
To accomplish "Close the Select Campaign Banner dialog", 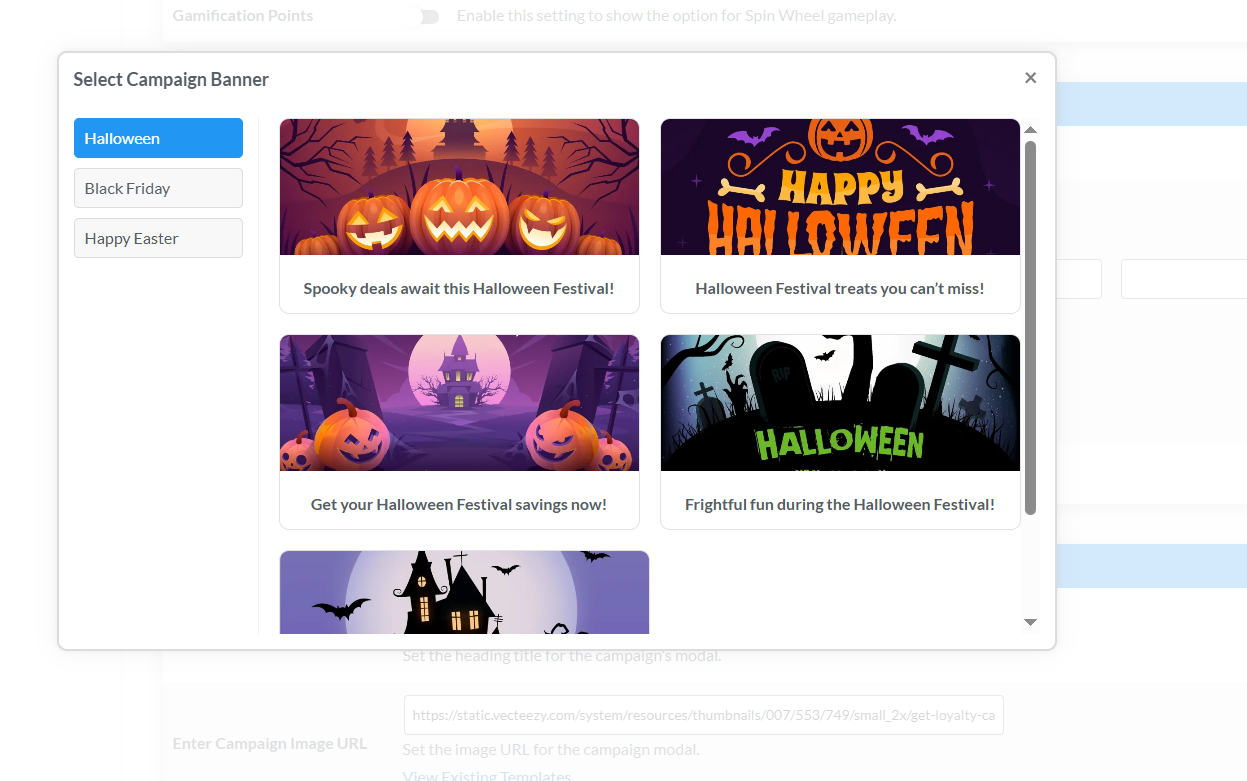I will pyautogui.click(x=1030, y=78).
